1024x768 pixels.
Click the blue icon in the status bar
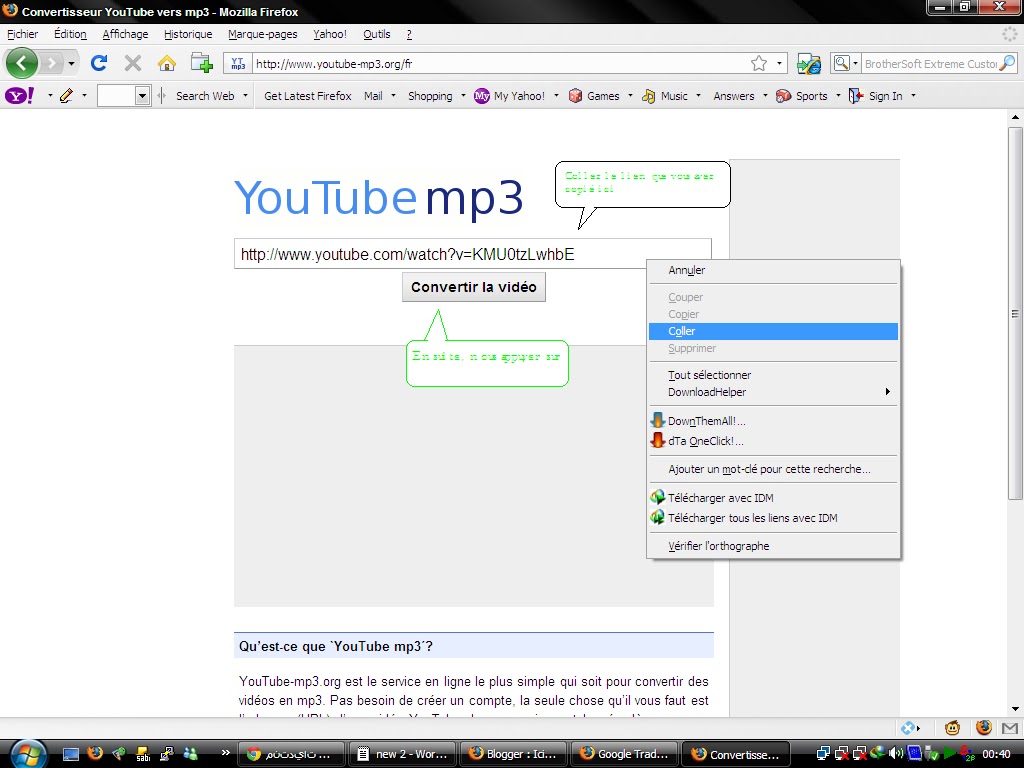point(908,728)
